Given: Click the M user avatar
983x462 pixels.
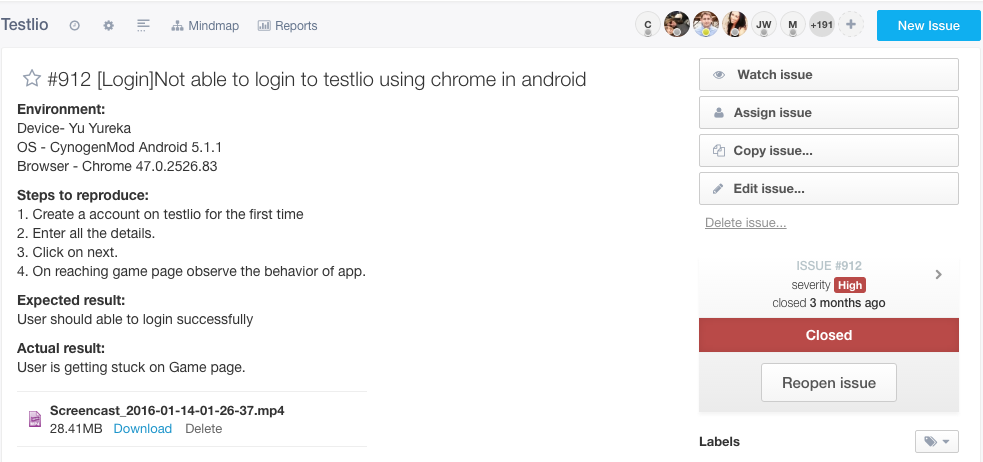Looking at the screenshot, I should click(793, 25).
